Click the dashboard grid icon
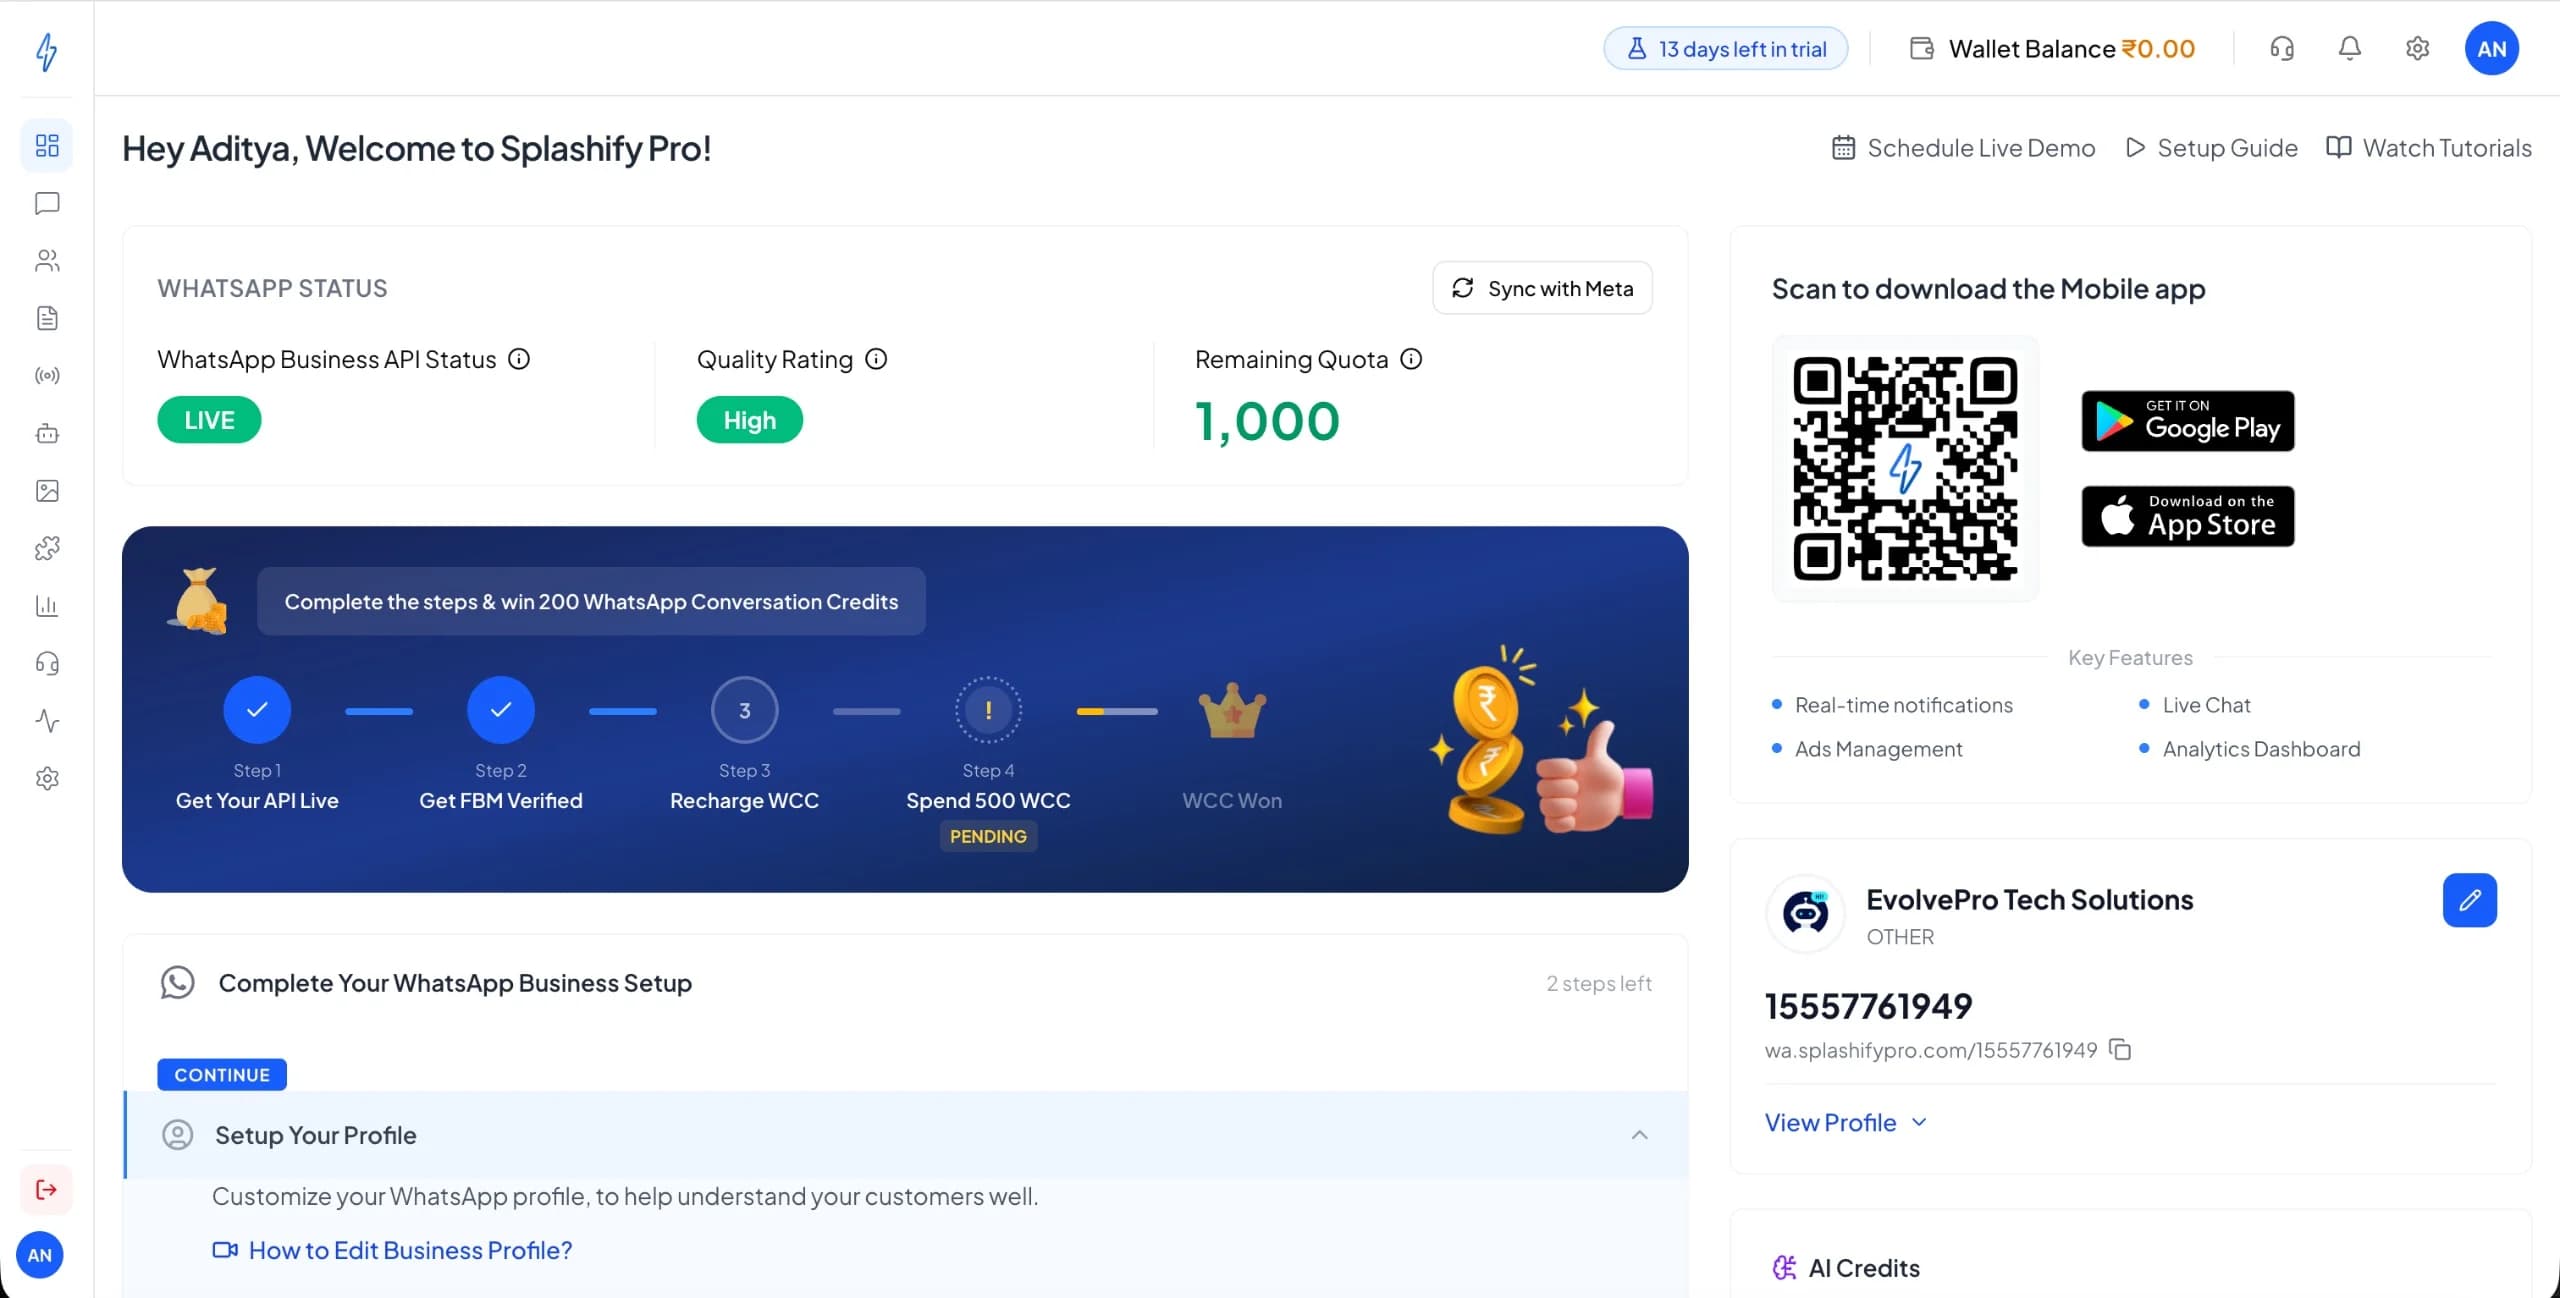 coord(46,145)
